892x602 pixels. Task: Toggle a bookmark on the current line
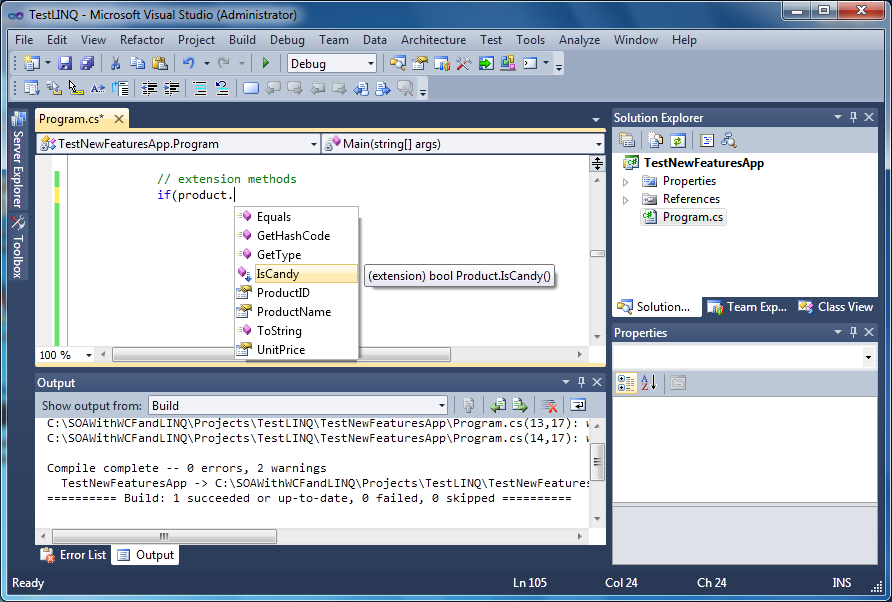point(250,88)
